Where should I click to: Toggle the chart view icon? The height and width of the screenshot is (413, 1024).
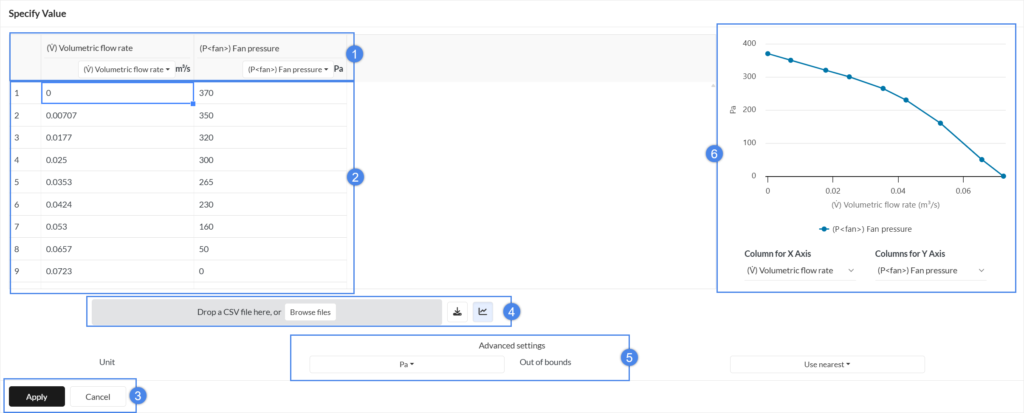(483, 312)
